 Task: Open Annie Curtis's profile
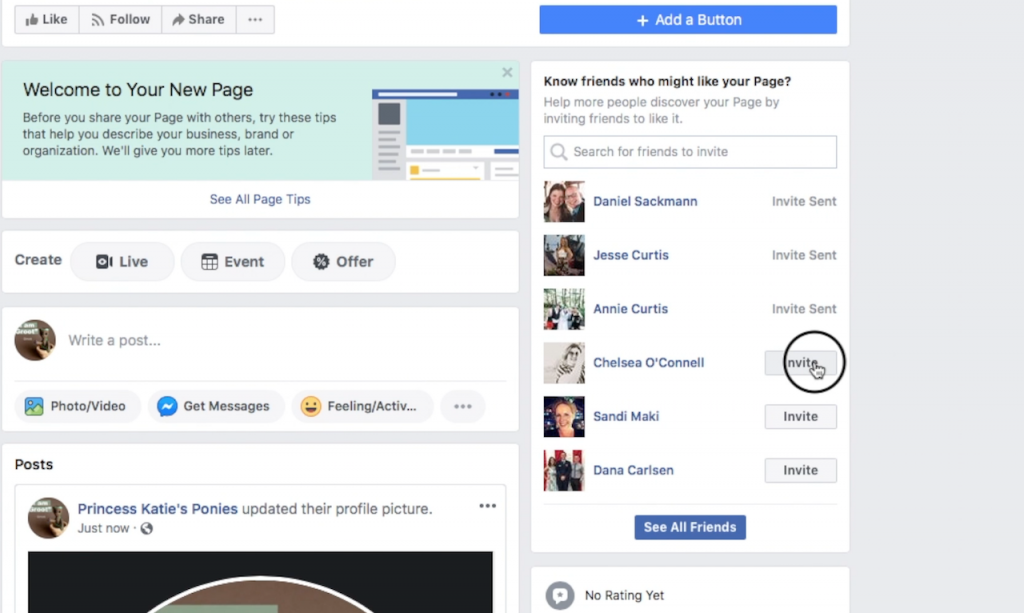(x=630, y=309)
